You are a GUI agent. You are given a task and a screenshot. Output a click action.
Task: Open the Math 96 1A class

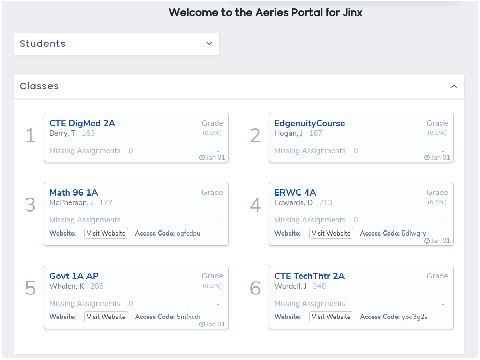[74, 193]
